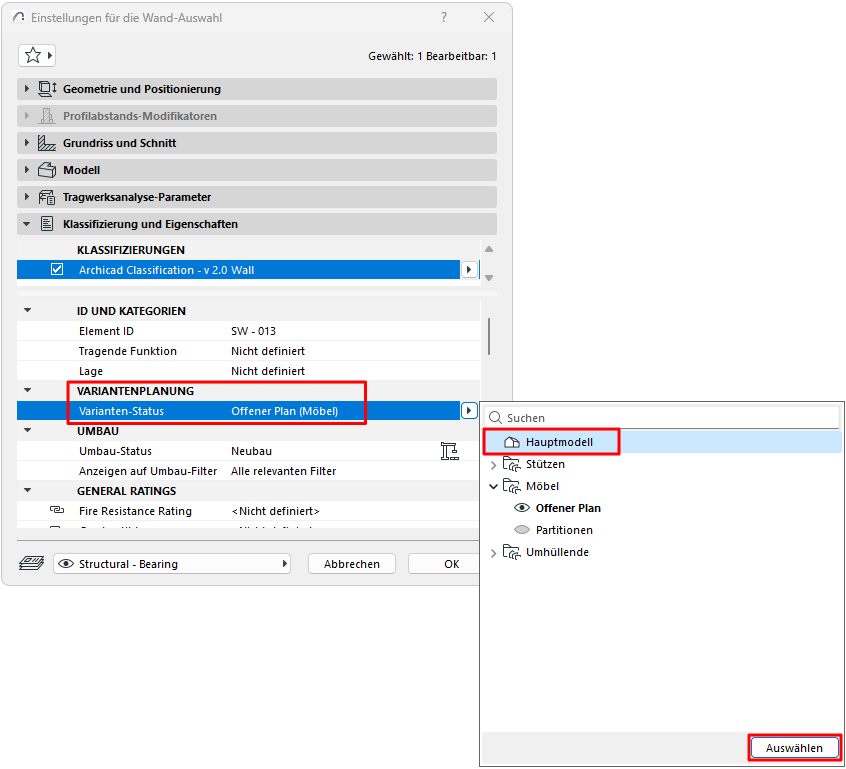846x769 pixels.
Task: Close the Einstellungen für die Wand-Auswahl dialog
Action: 489,17
